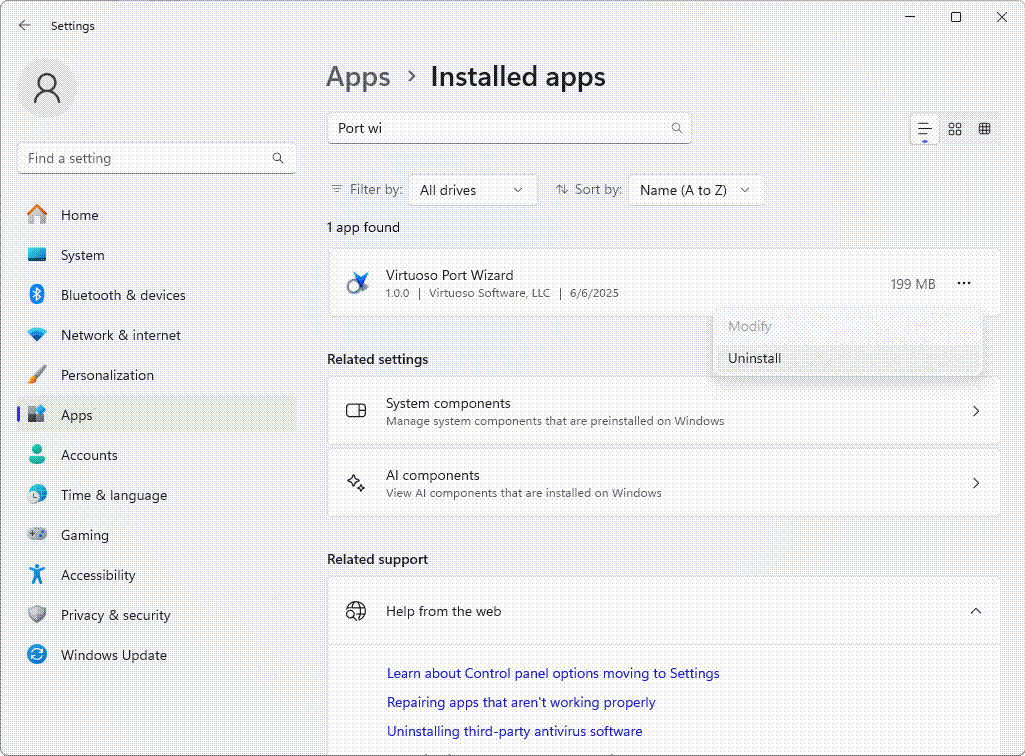Click the System components panel icon
Screen dimensions: 1025x756
click(x=356, y=411)
